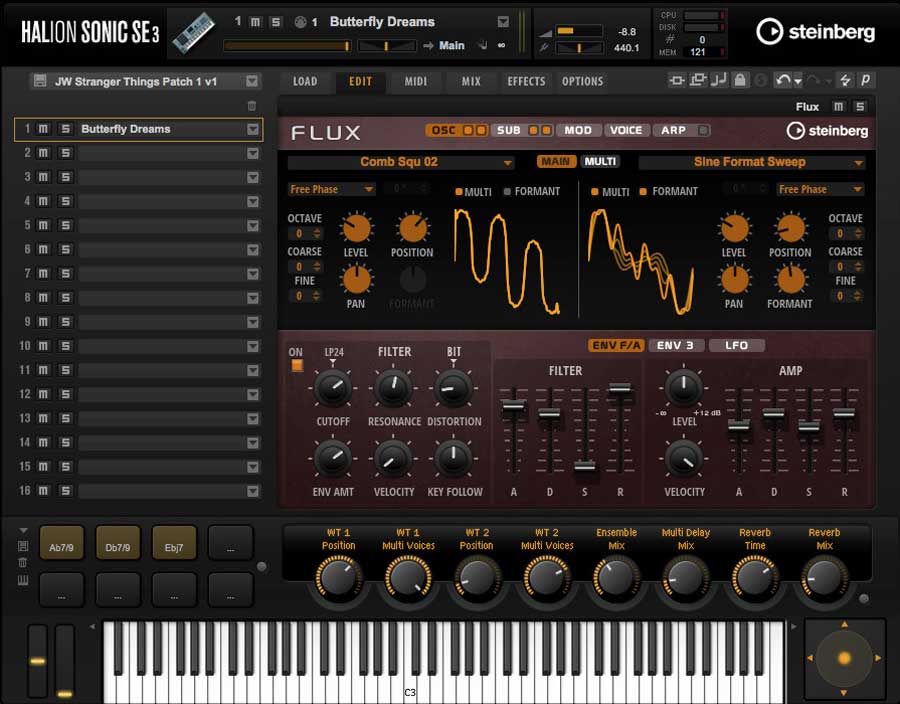Mute the Flux layer with its 'm' button
The width and height of the screenshot is (900, 704).
pyautogui.click(x=839, y=107)
